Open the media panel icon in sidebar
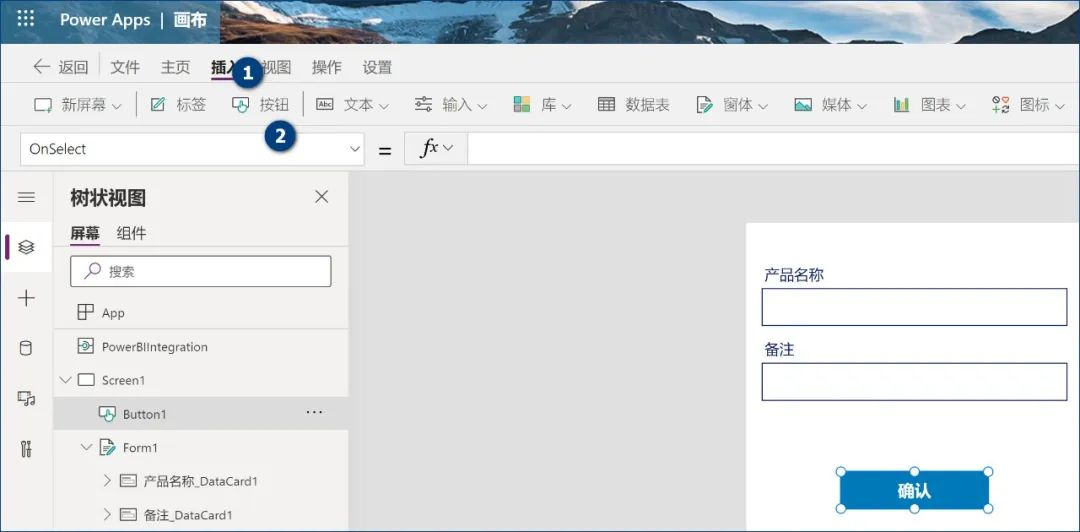 tap(26, 398)
